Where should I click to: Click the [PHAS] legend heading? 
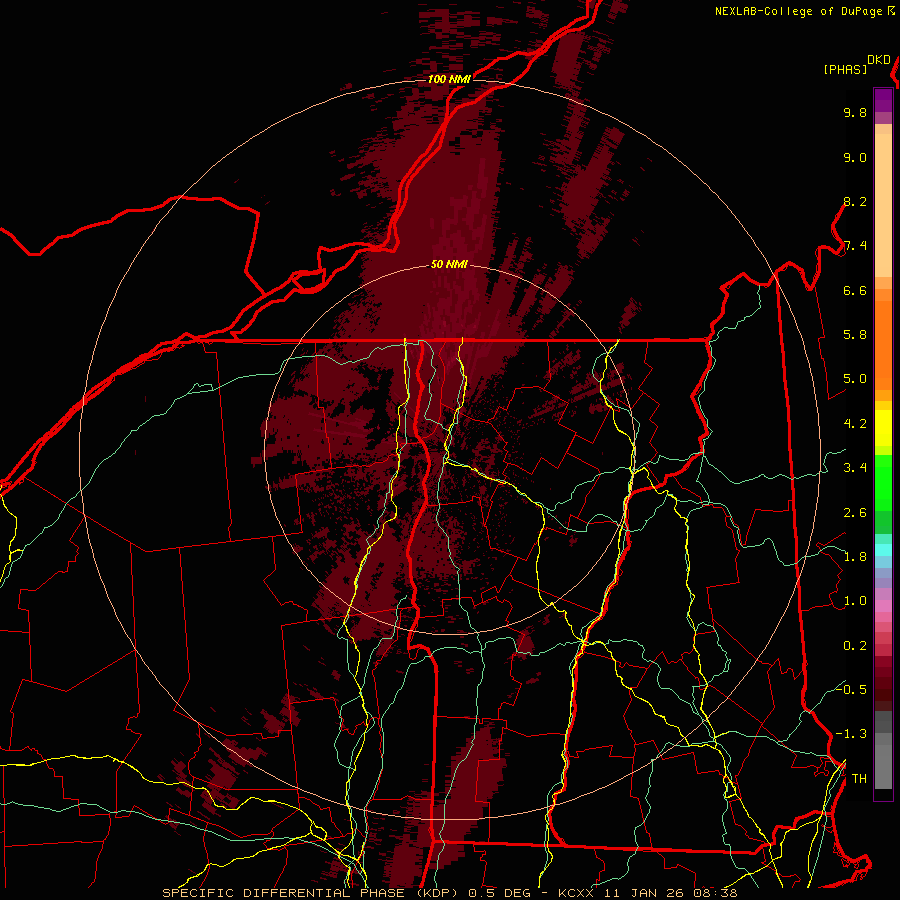tap(845, 70)
